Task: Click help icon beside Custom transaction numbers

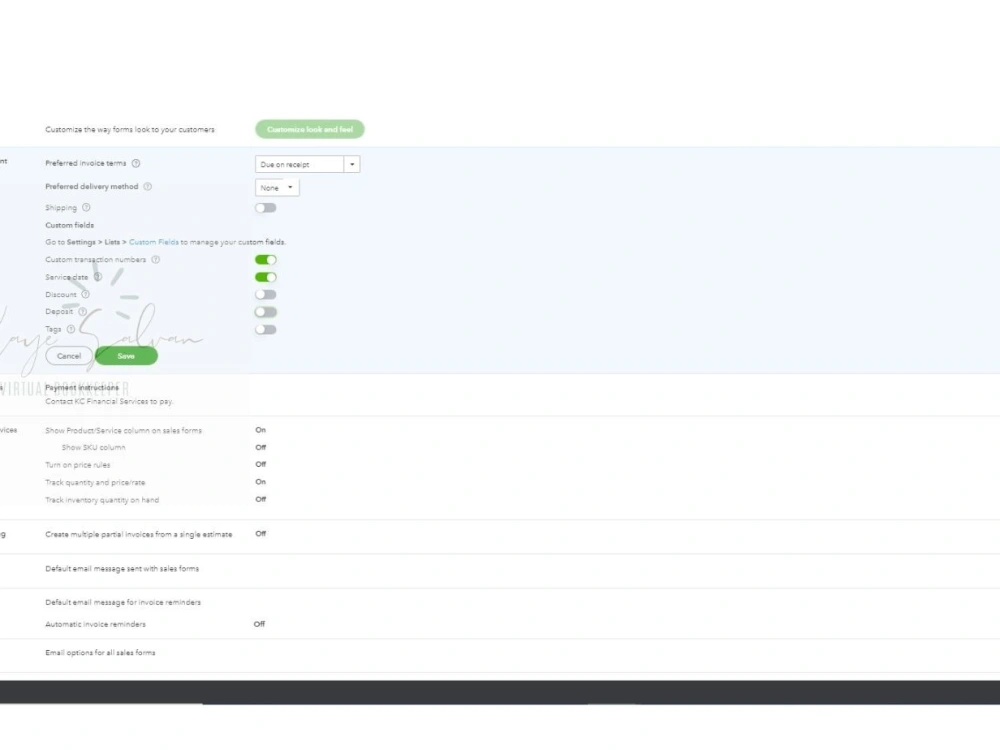Action: point(156,260)
